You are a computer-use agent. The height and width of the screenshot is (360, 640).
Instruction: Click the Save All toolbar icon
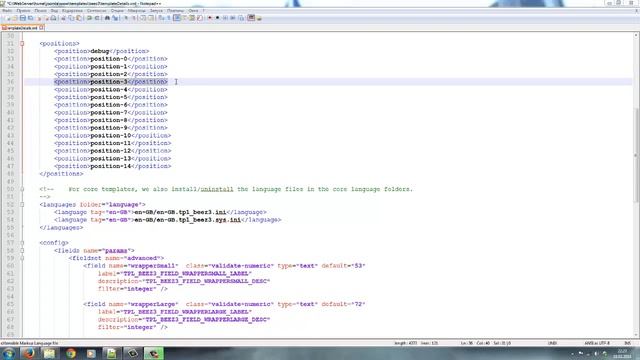coord(31,18)
